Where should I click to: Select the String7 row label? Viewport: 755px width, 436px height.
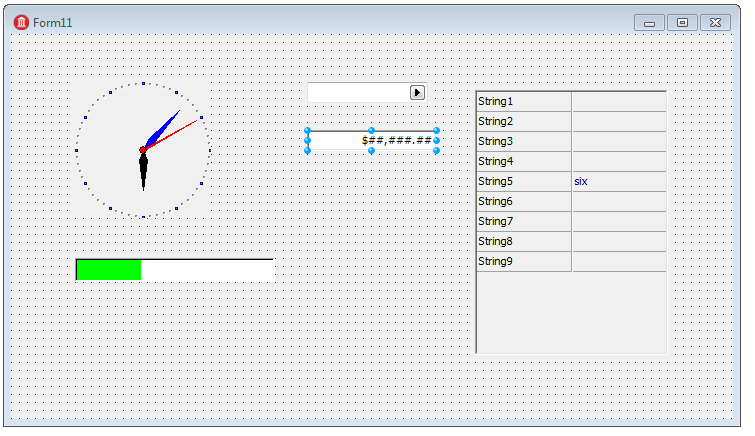click(x=523, y=222)
